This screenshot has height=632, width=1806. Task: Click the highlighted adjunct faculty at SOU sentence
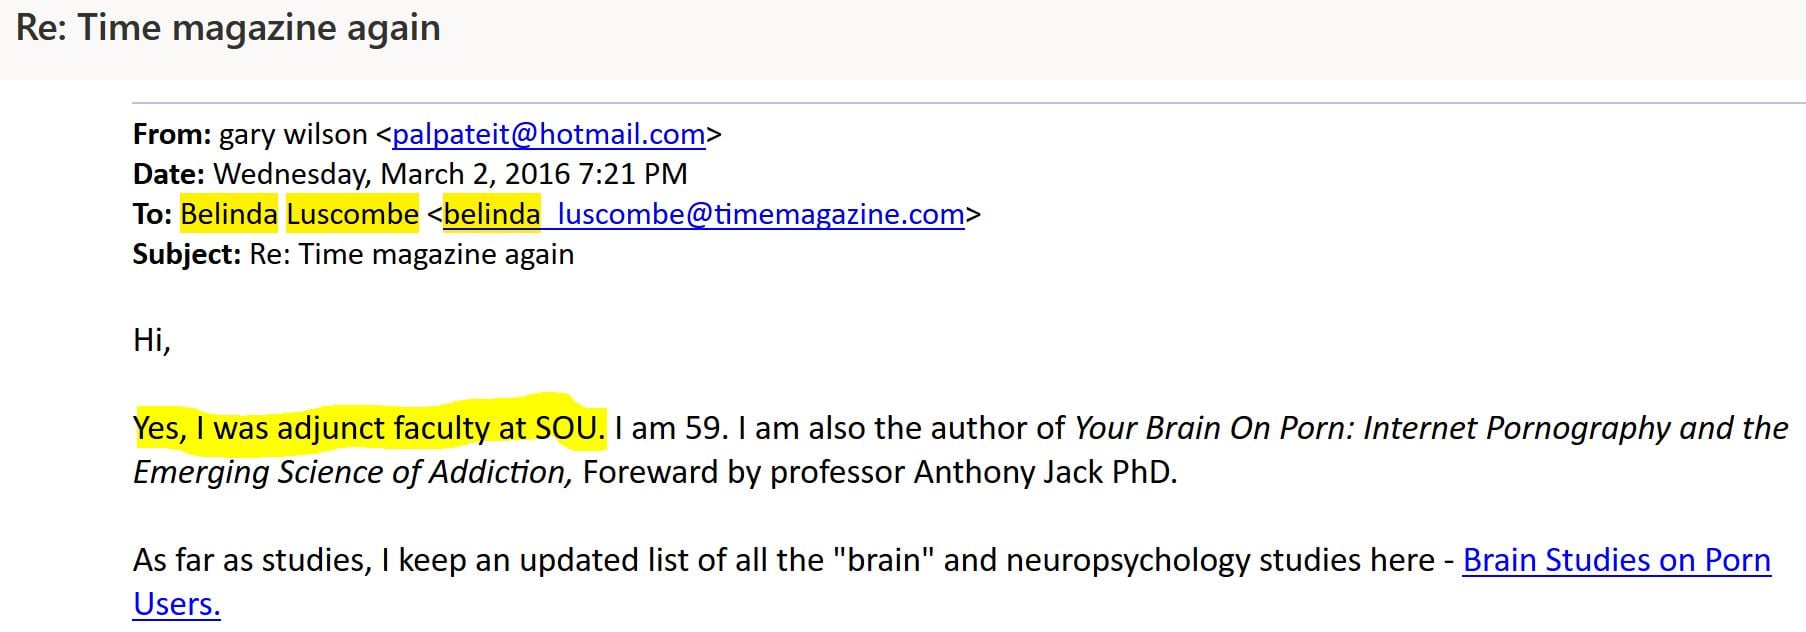369,428
